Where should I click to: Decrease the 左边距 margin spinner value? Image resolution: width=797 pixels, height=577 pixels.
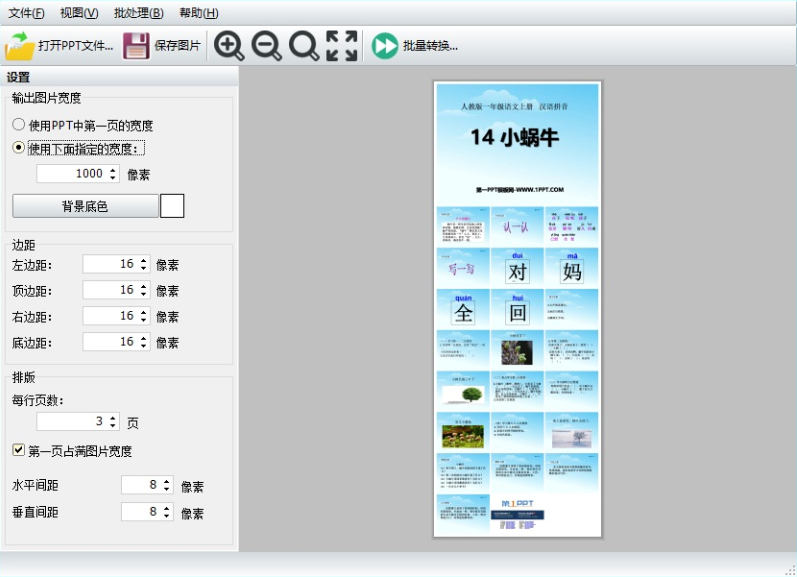pyautogui.click(x=144, y=268)
